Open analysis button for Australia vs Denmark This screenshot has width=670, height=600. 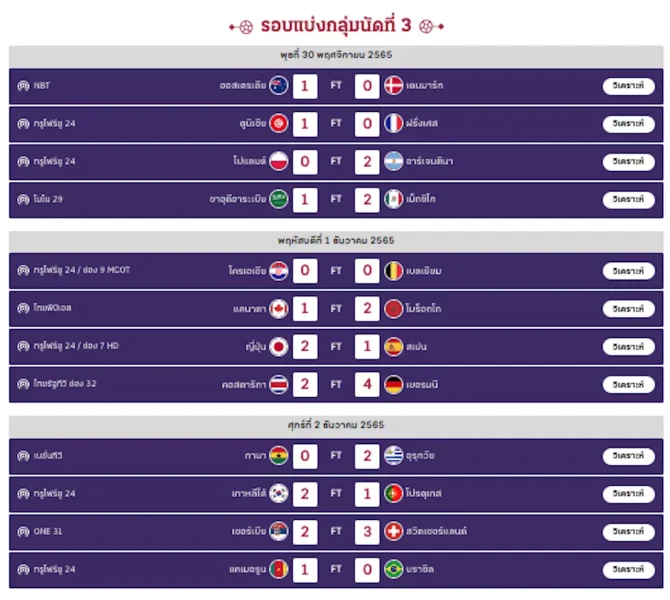point(629,85)
